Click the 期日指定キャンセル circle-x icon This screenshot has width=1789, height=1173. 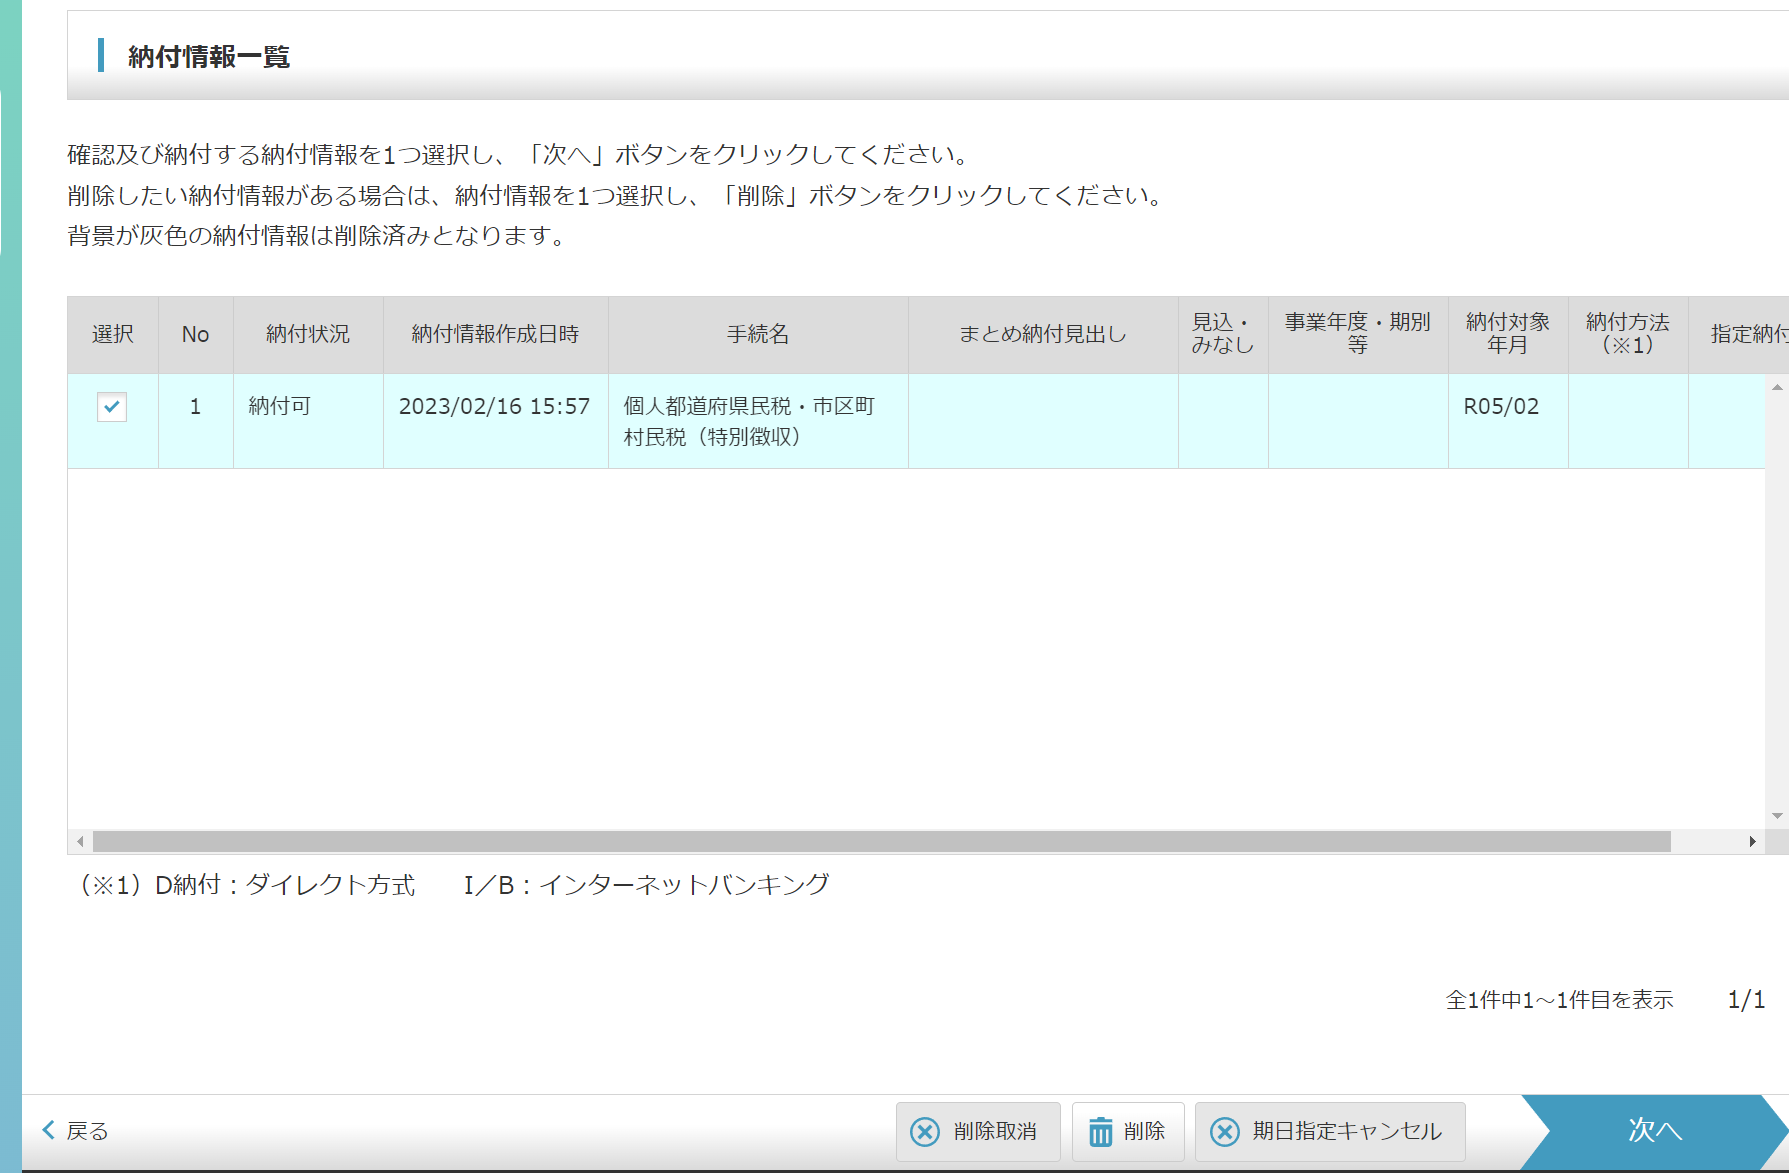coord(1225,1132)
